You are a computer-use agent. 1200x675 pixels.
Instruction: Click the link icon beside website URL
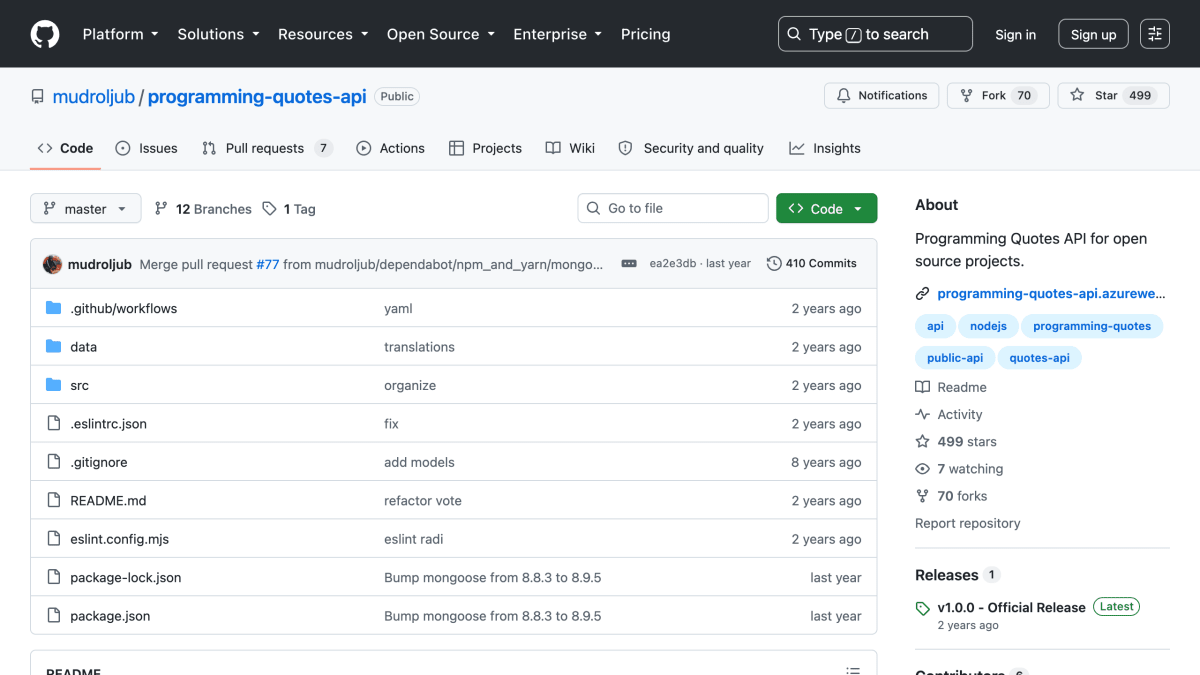[x=922, y=294]
